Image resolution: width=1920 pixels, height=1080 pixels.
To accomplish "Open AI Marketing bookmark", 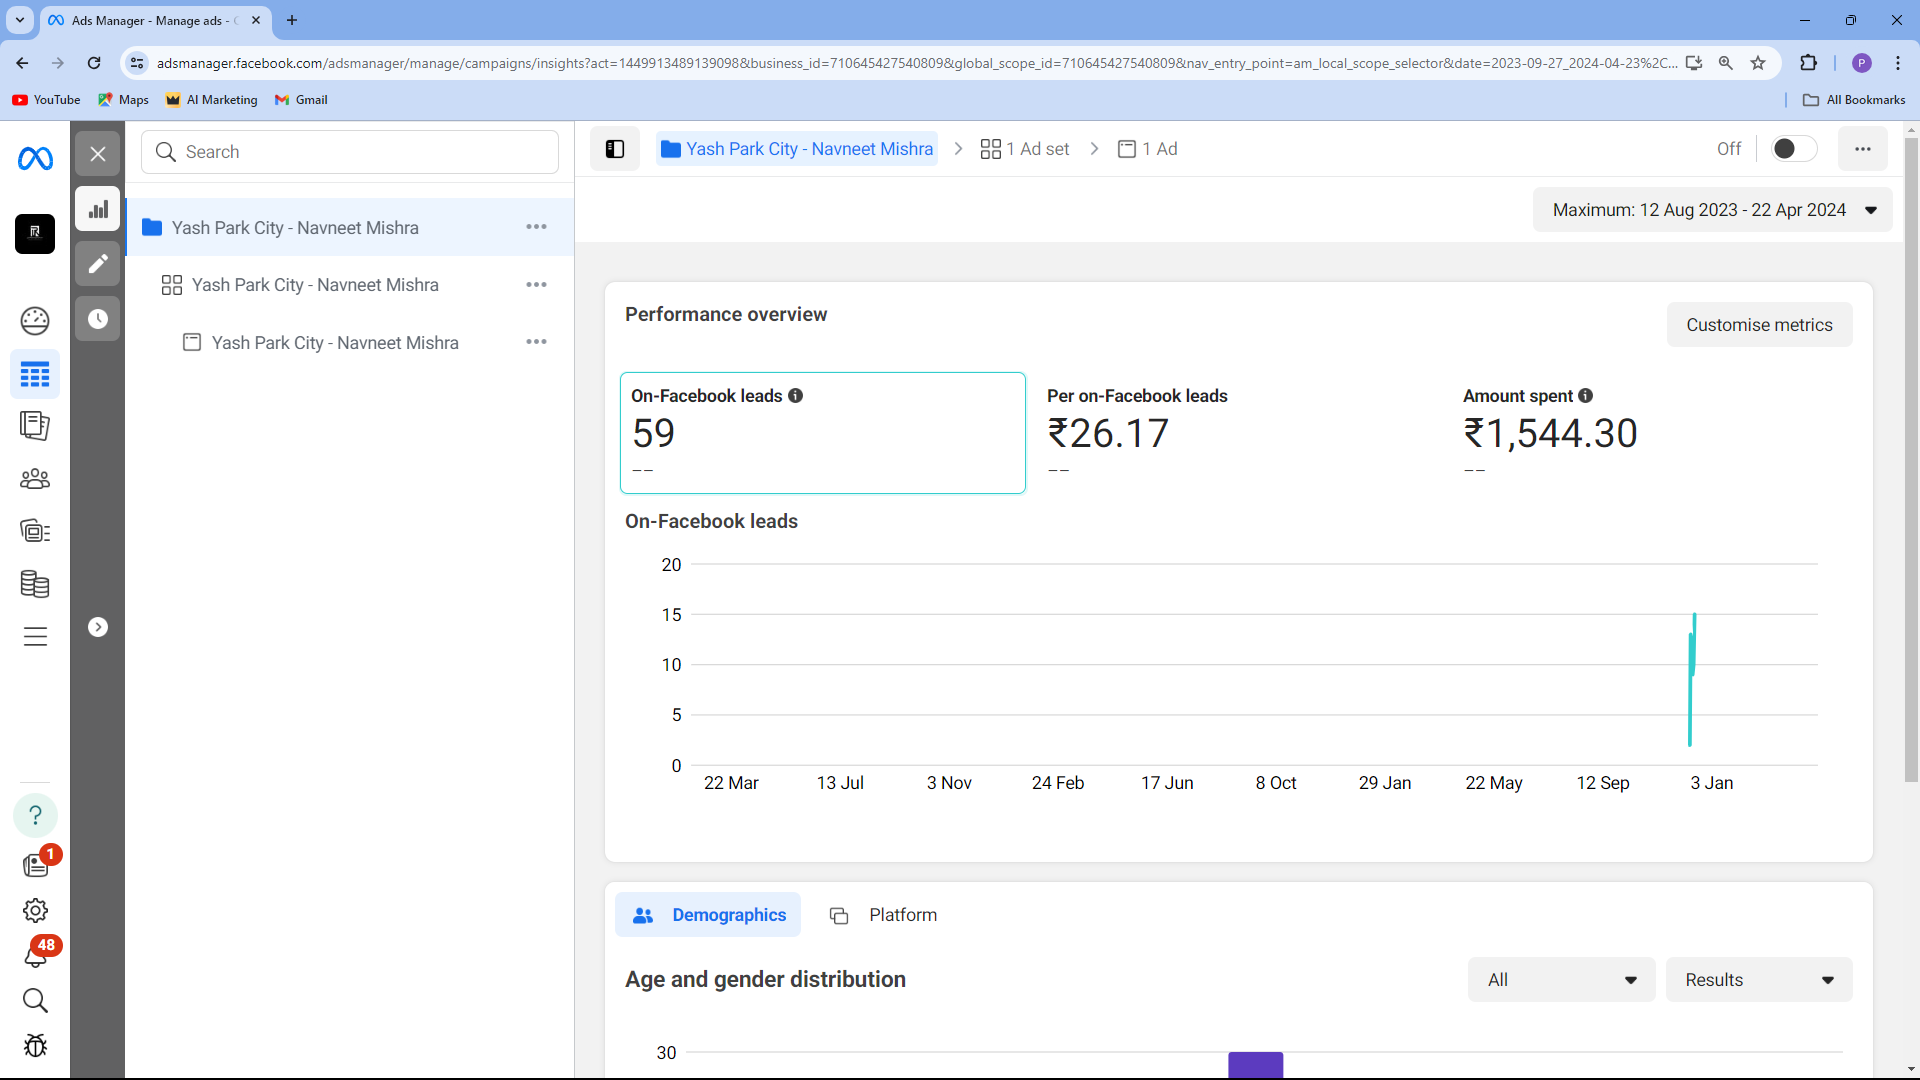I will (212, 100).
